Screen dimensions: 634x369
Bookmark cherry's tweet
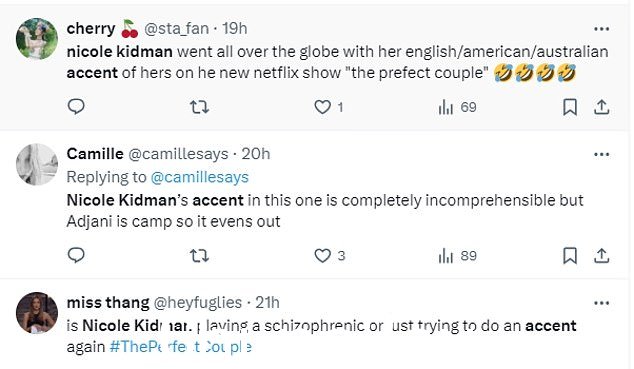pyautogui.click(x=570, y=107)
